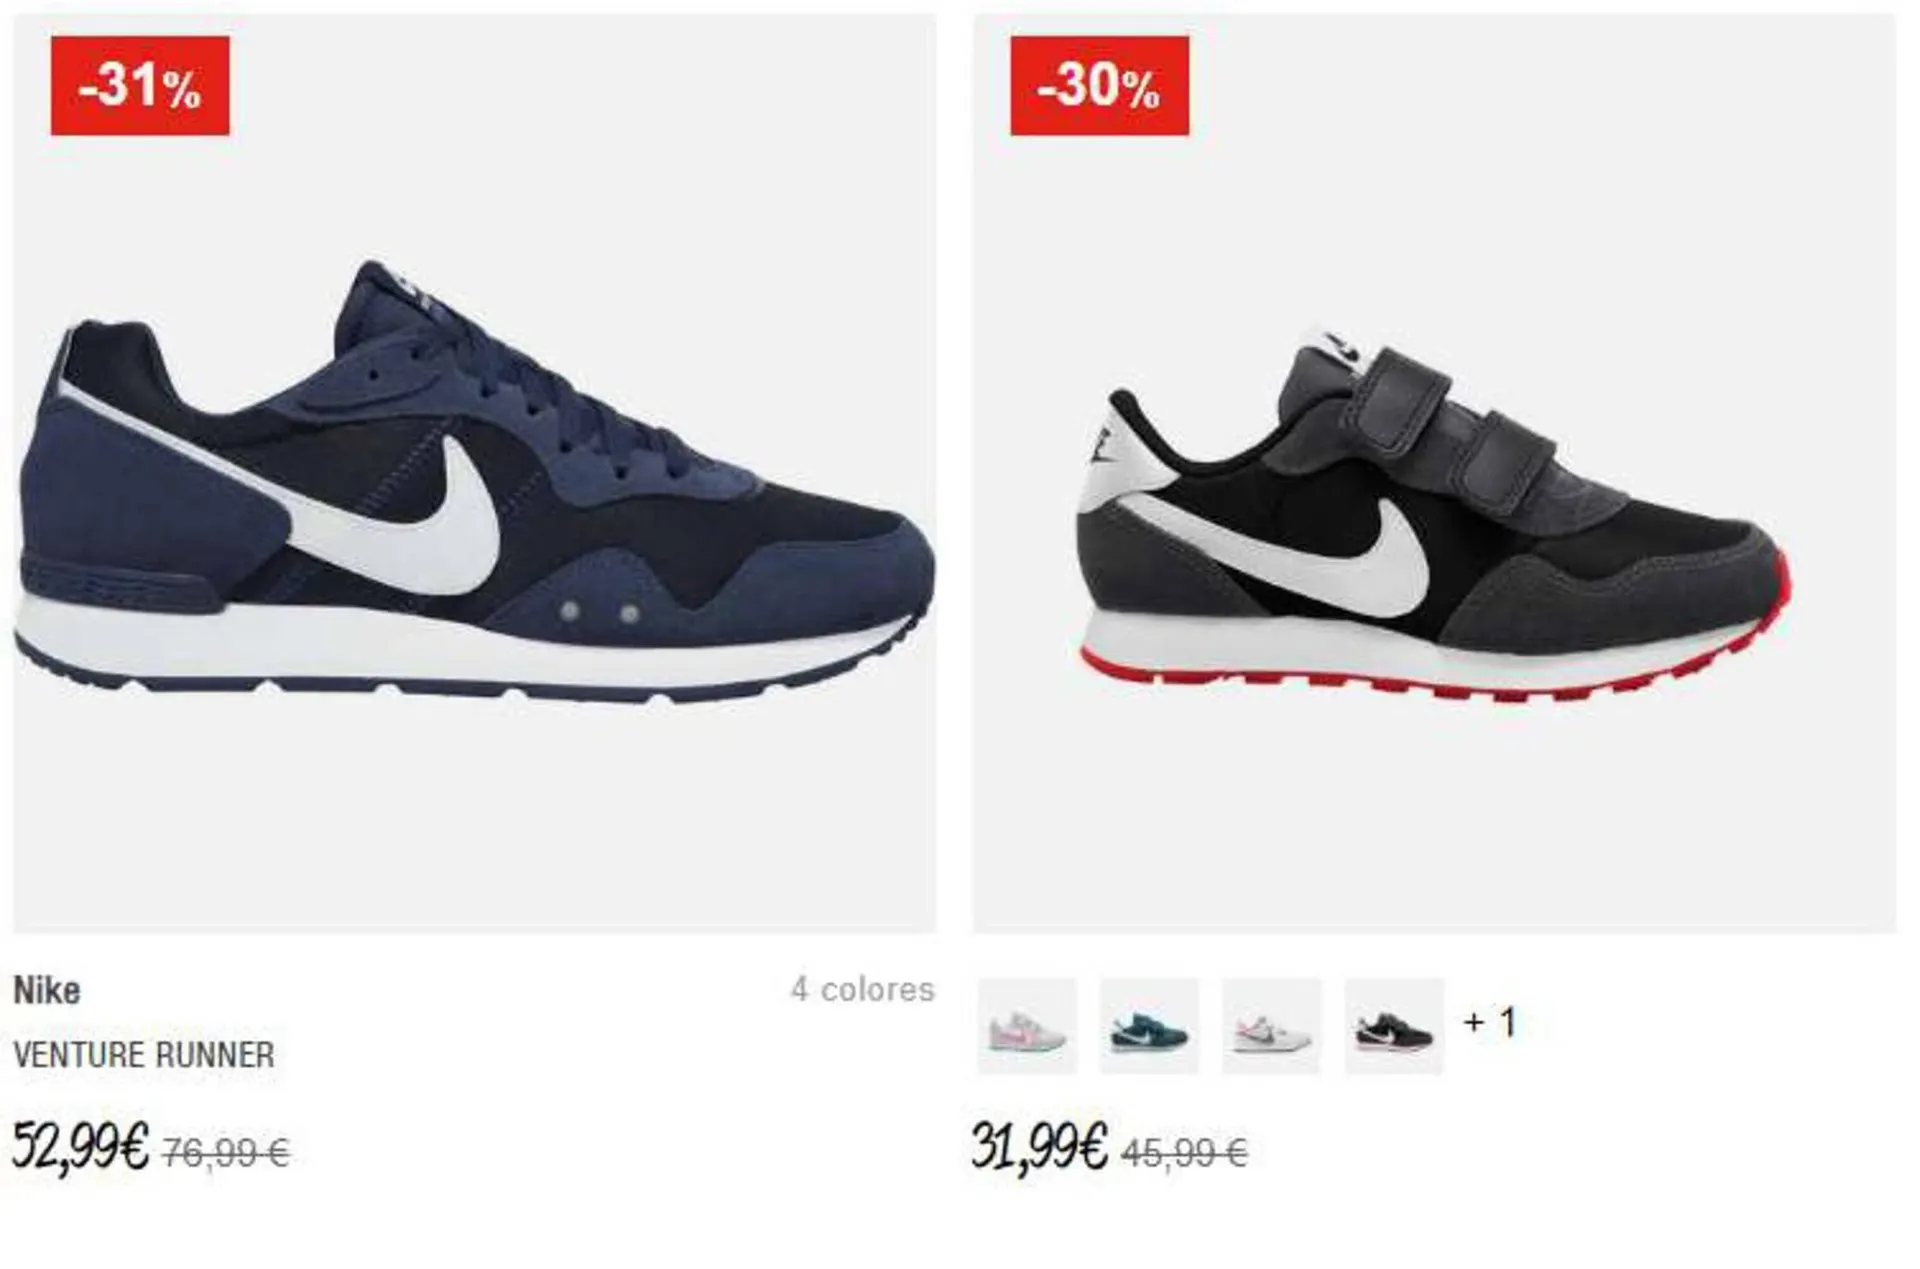The width and height of the screenshot is (1920, 1269).
Task: Choose the white sneaker with pink heel
Action: [1272, 1026]
